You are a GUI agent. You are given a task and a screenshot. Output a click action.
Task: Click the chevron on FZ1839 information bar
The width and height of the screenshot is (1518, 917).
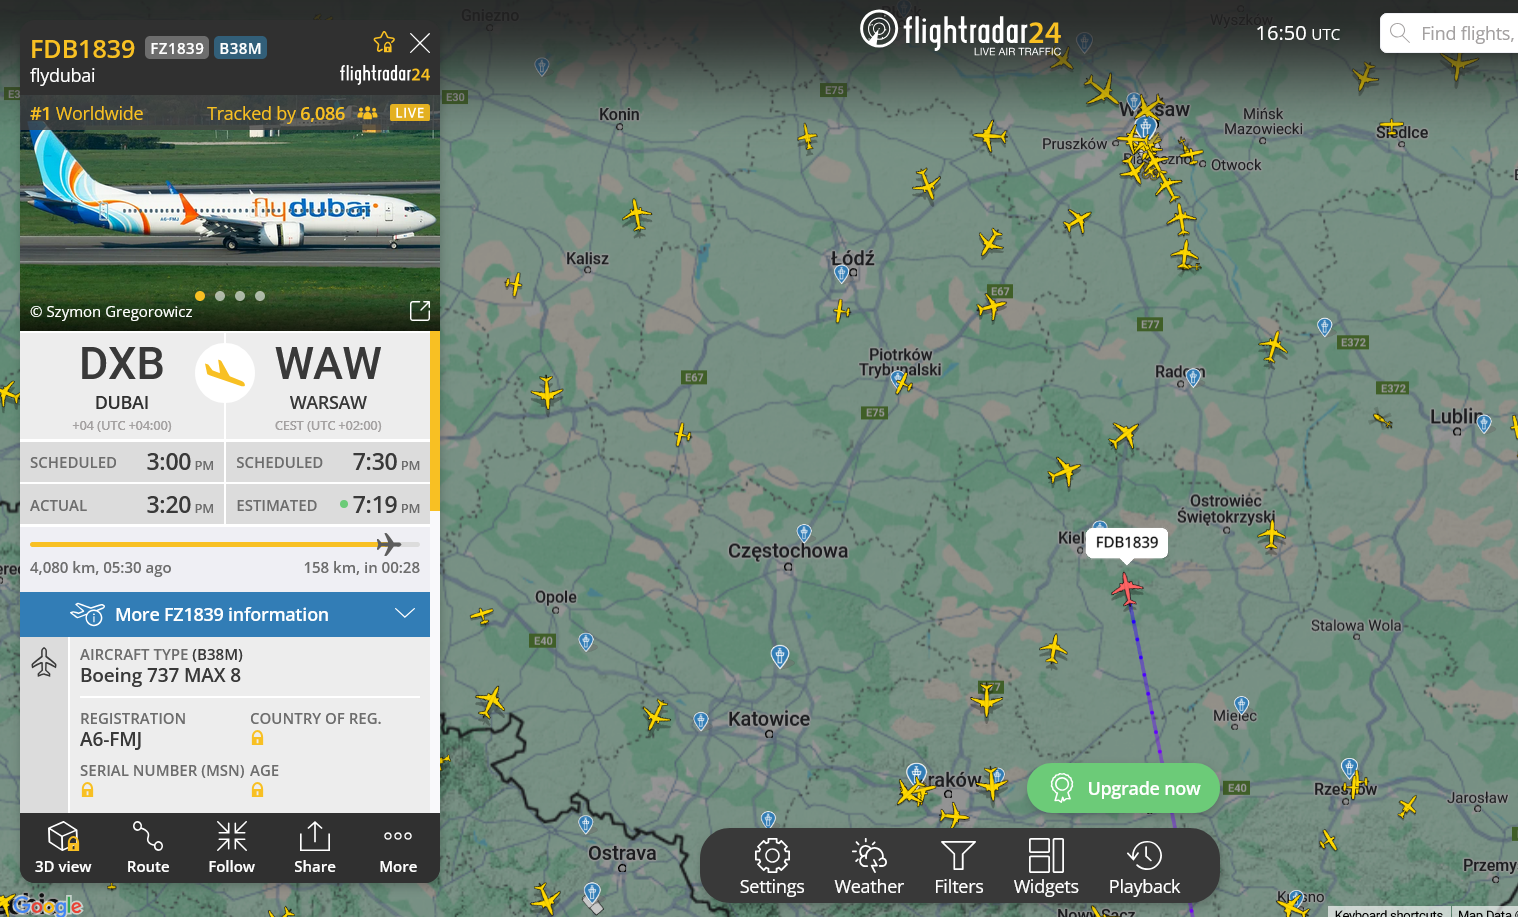coord(405,613)
